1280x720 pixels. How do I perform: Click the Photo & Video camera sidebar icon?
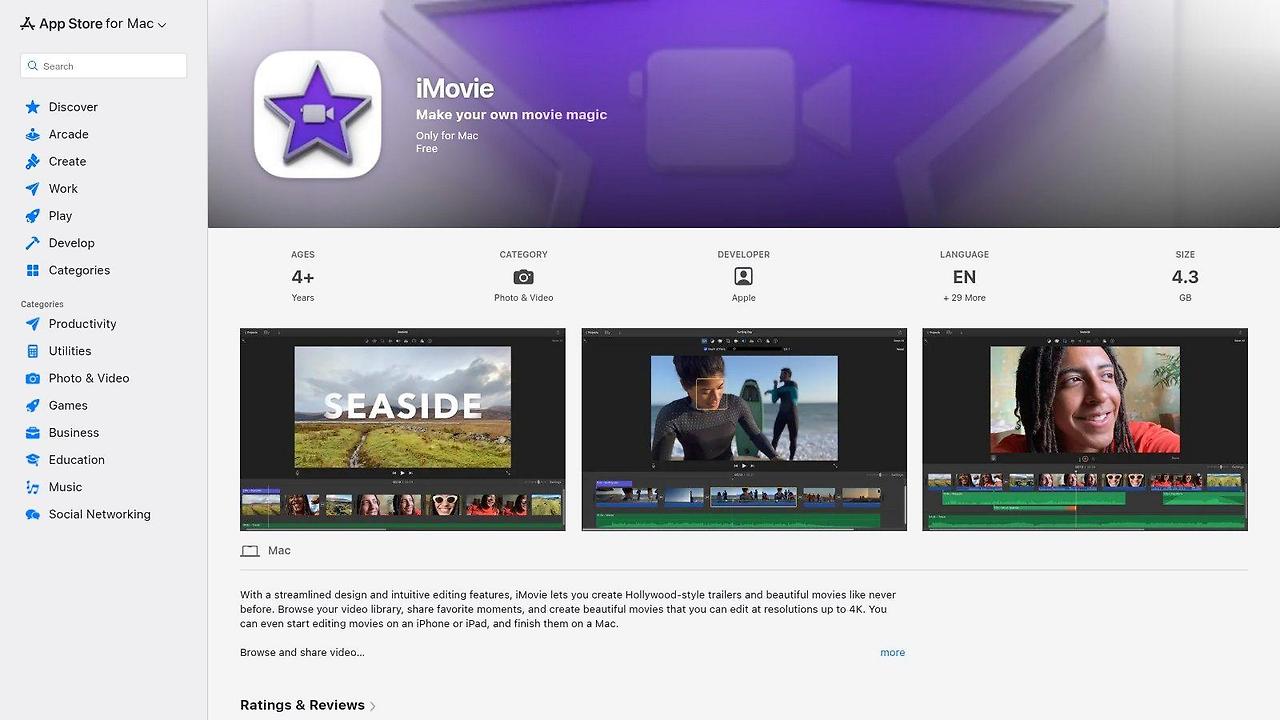(33, 378)
